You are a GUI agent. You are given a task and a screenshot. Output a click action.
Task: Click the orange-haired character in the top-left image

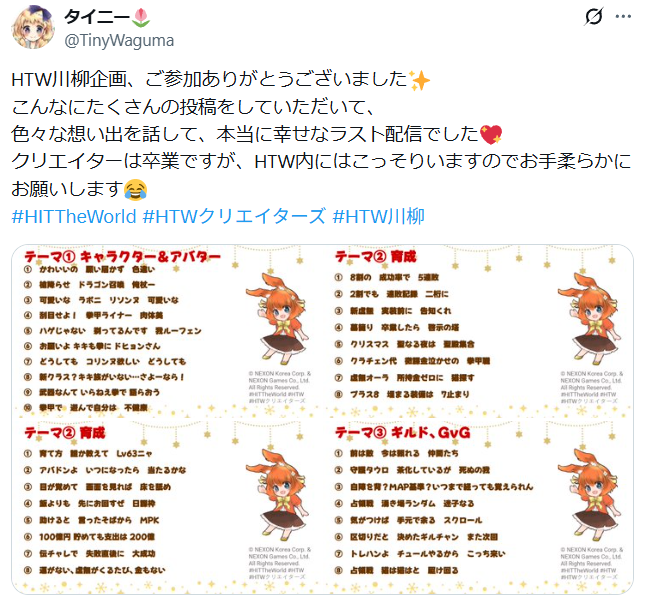278,319
